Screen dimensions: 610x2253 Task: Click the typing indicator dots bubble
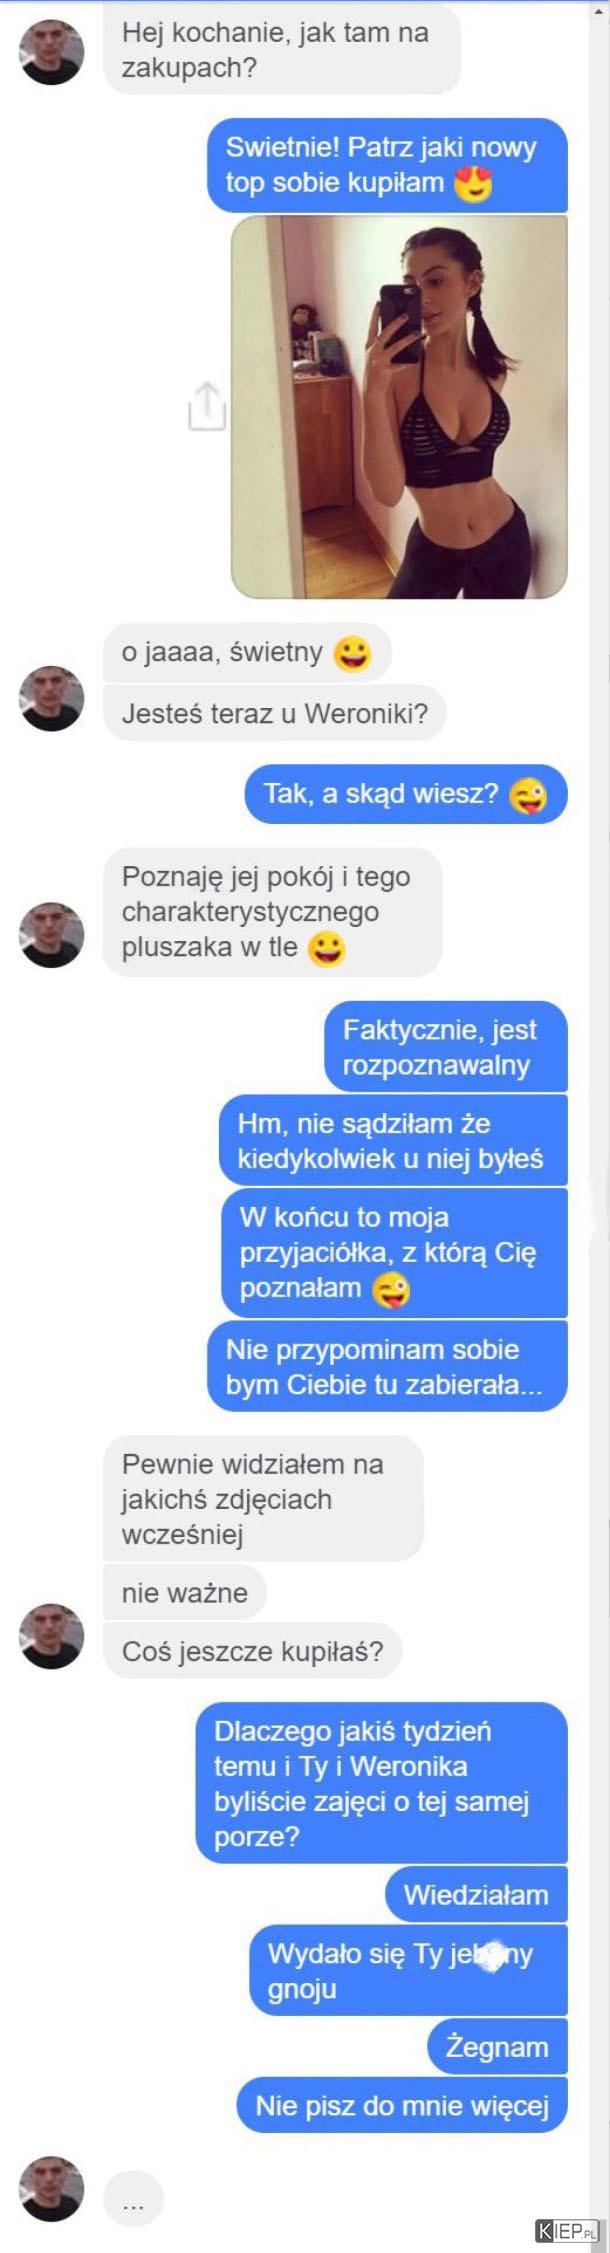[x=133, y=2198]
